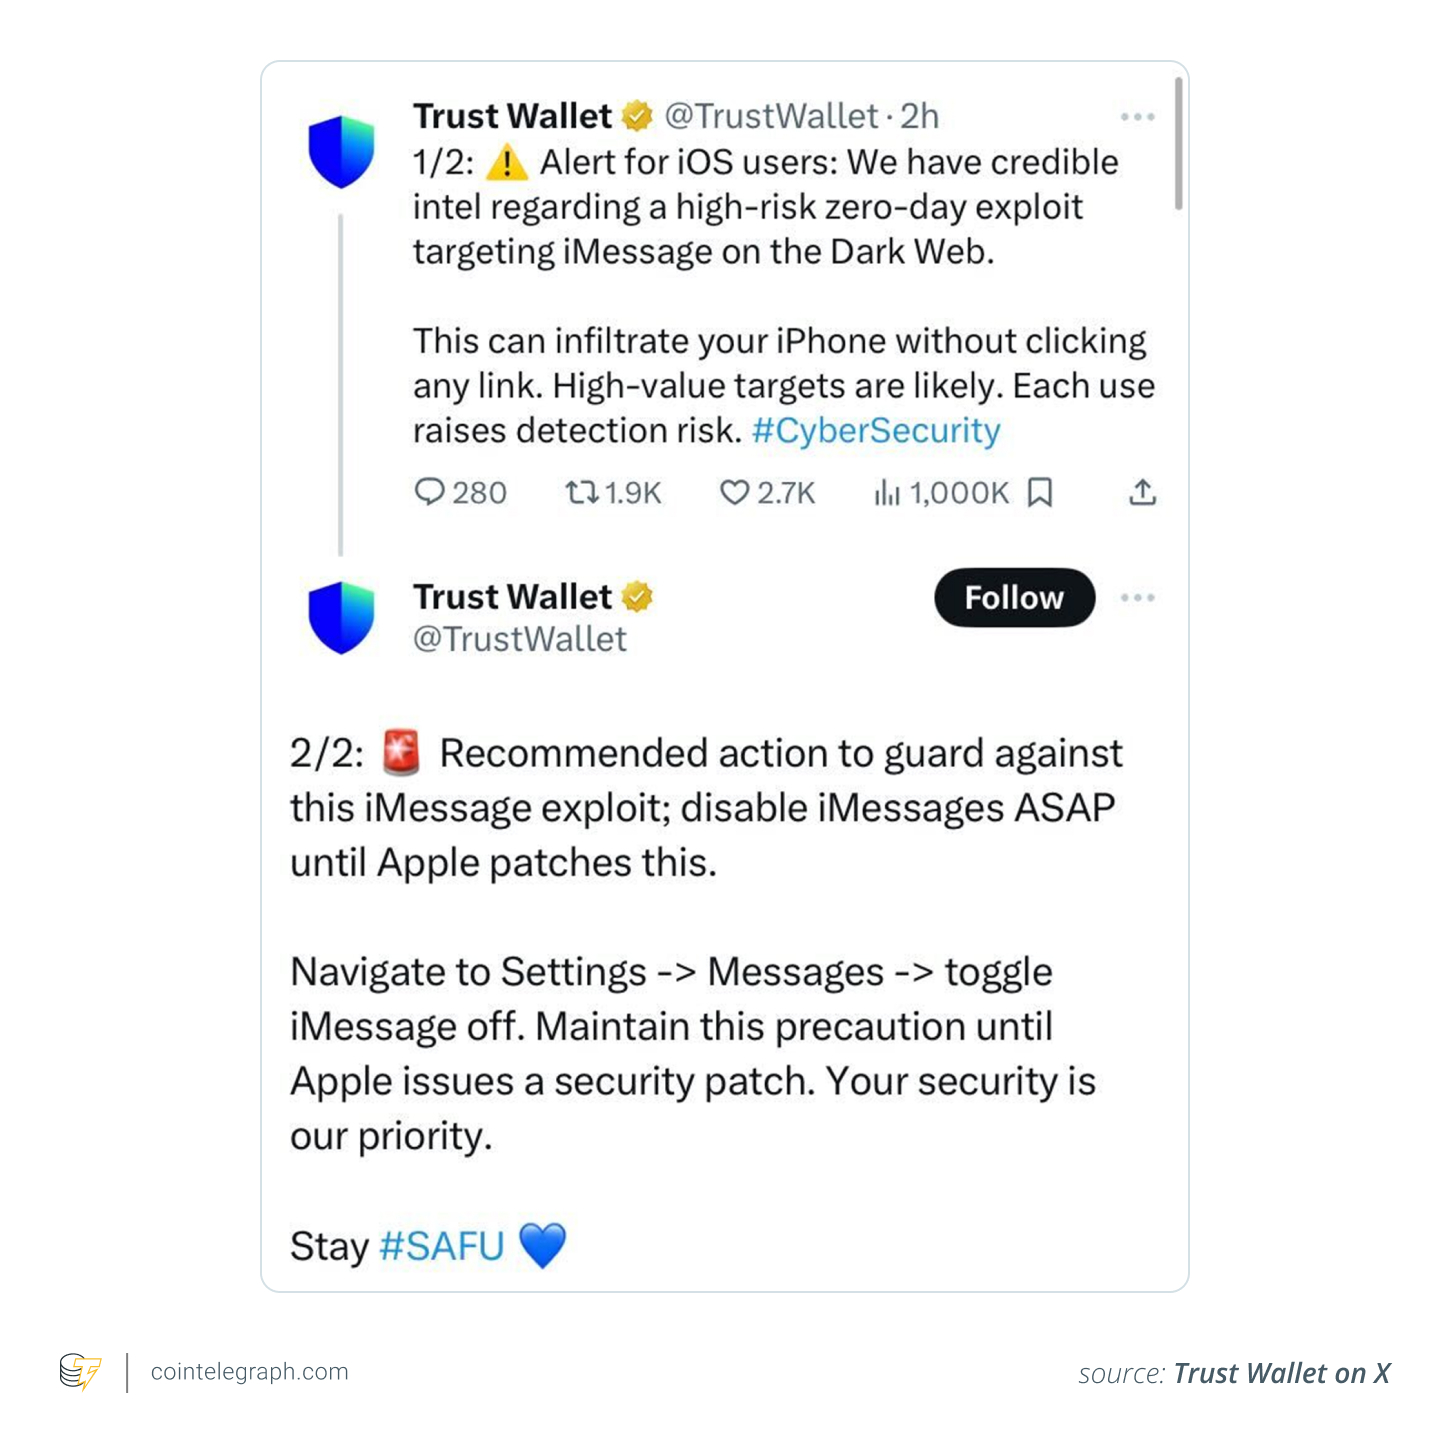1450x1453 pixels.
Task: Bookmark the first Trust Wallet tweet
Action: click(x=1040, y=492)
